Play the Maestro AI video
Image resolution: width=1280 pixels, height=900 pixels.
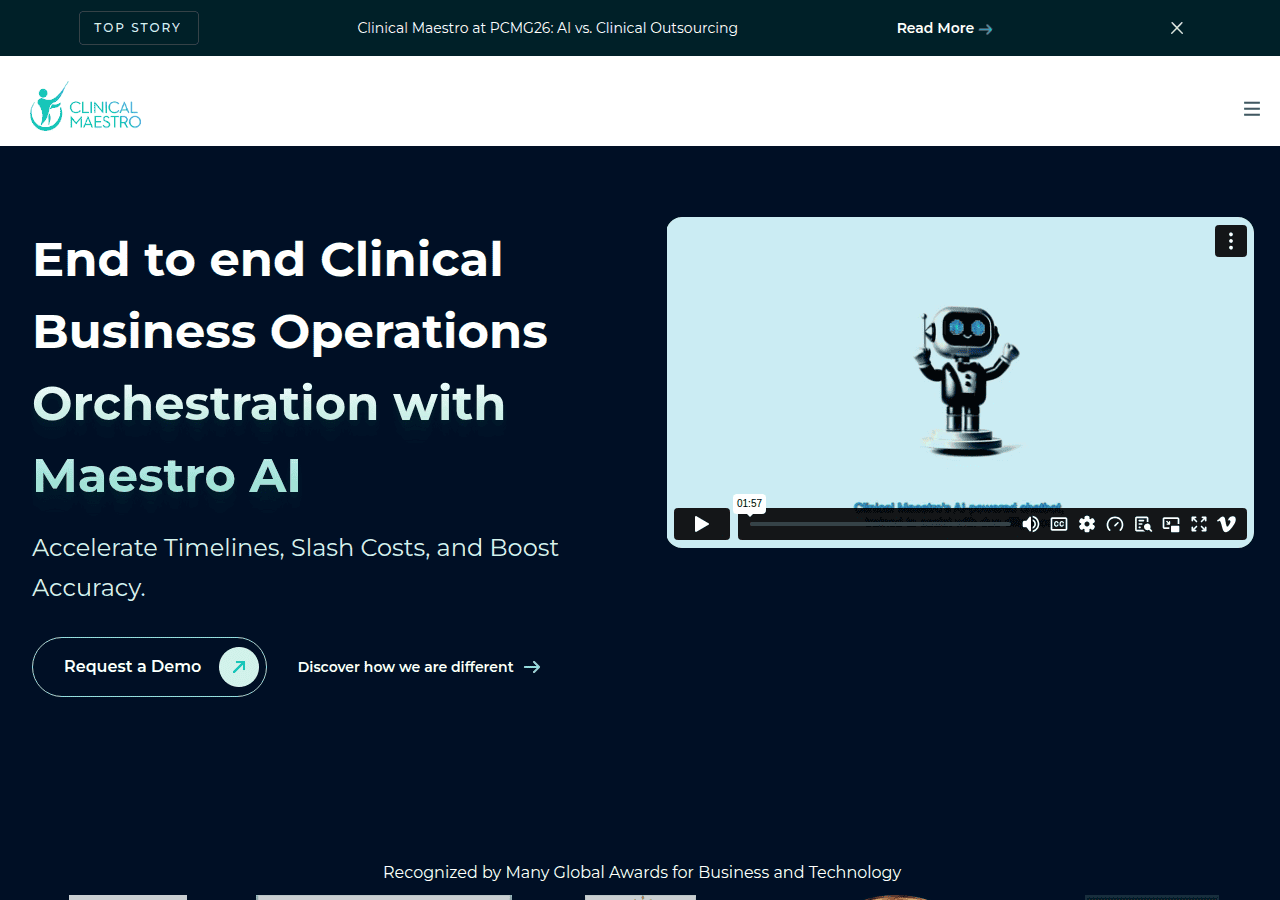pos(702,524)
